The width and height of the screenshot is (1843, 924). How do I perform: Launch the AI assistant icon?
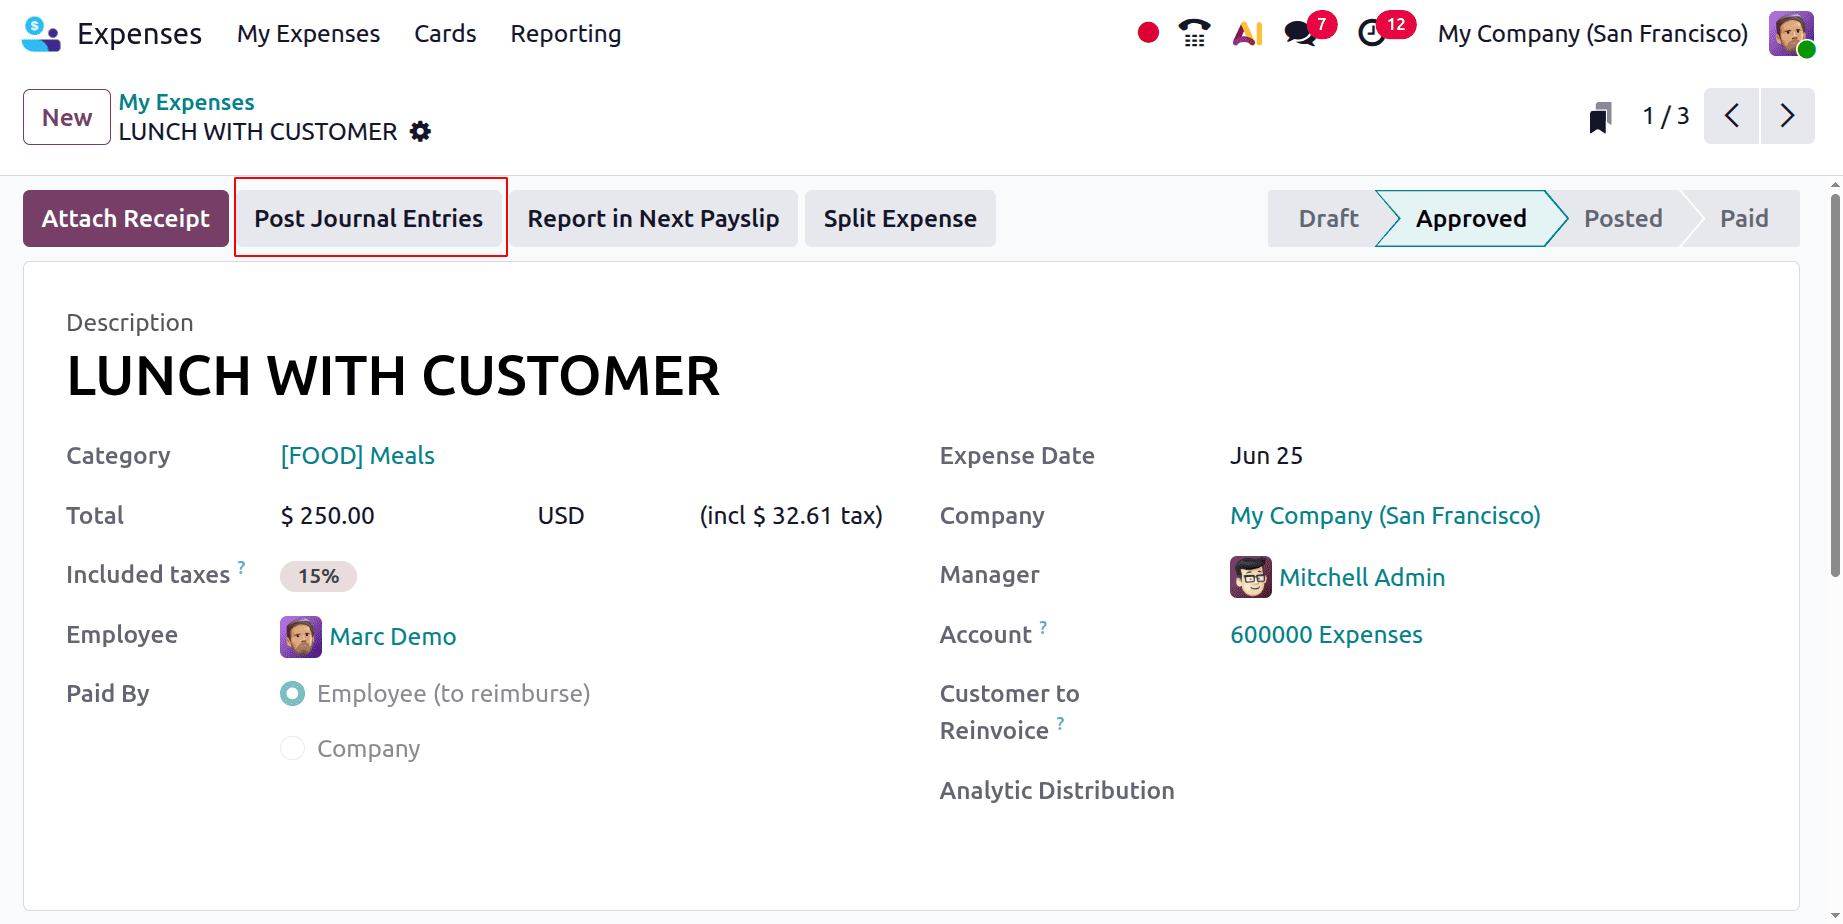1247,33
